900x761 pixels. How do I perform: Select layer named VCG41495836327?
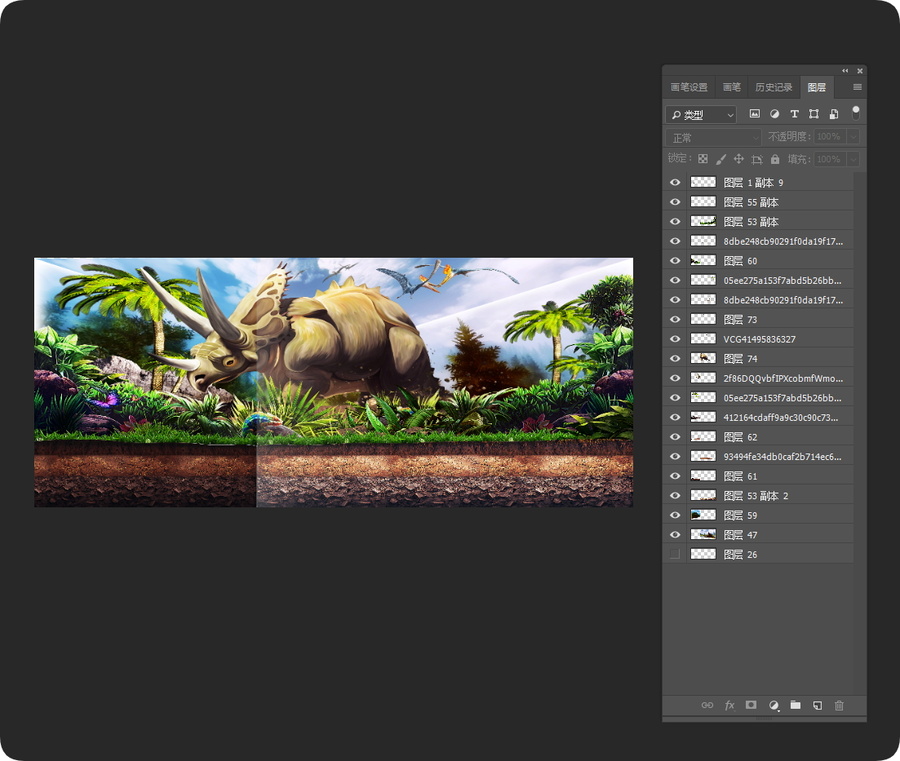pyautogui.click(x=759, y=339)
